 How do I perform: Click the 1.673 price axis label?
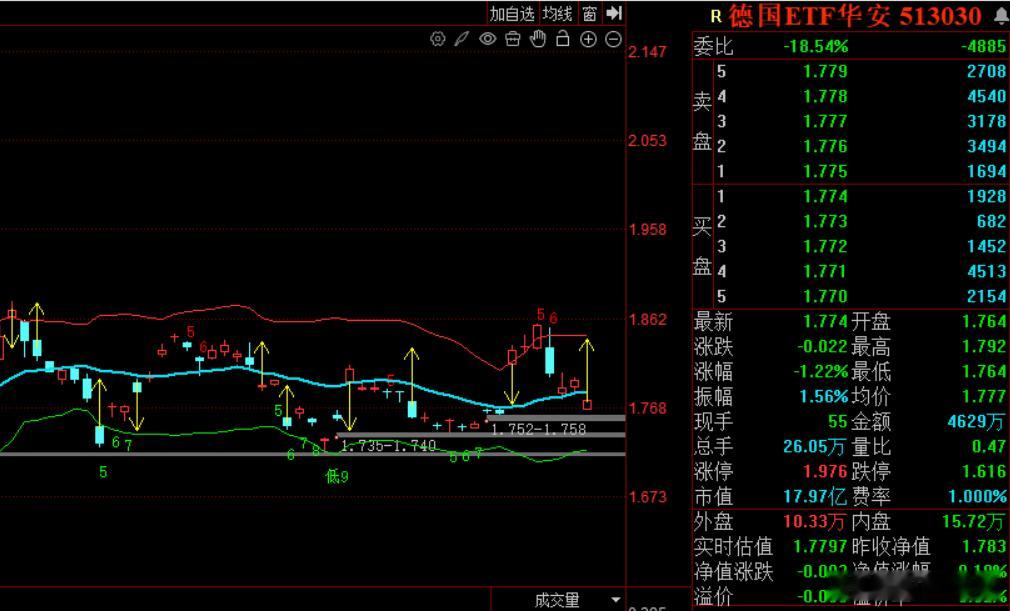(x=647, y=497)
